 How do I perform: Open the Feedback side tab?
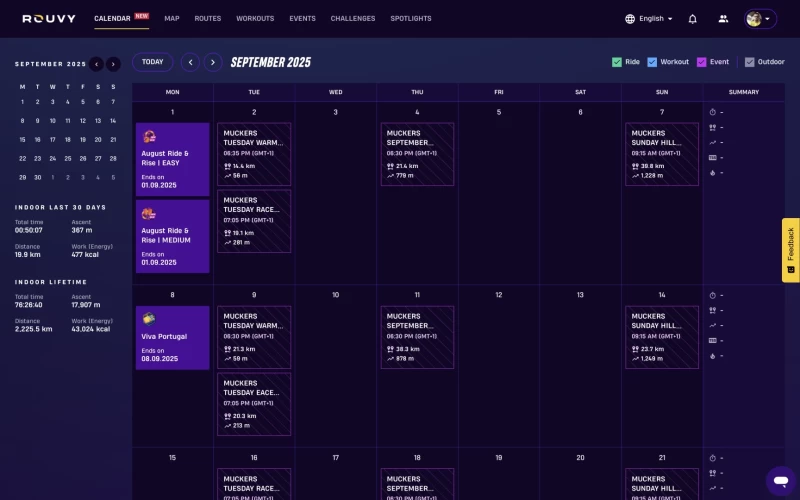pos(790,250)
